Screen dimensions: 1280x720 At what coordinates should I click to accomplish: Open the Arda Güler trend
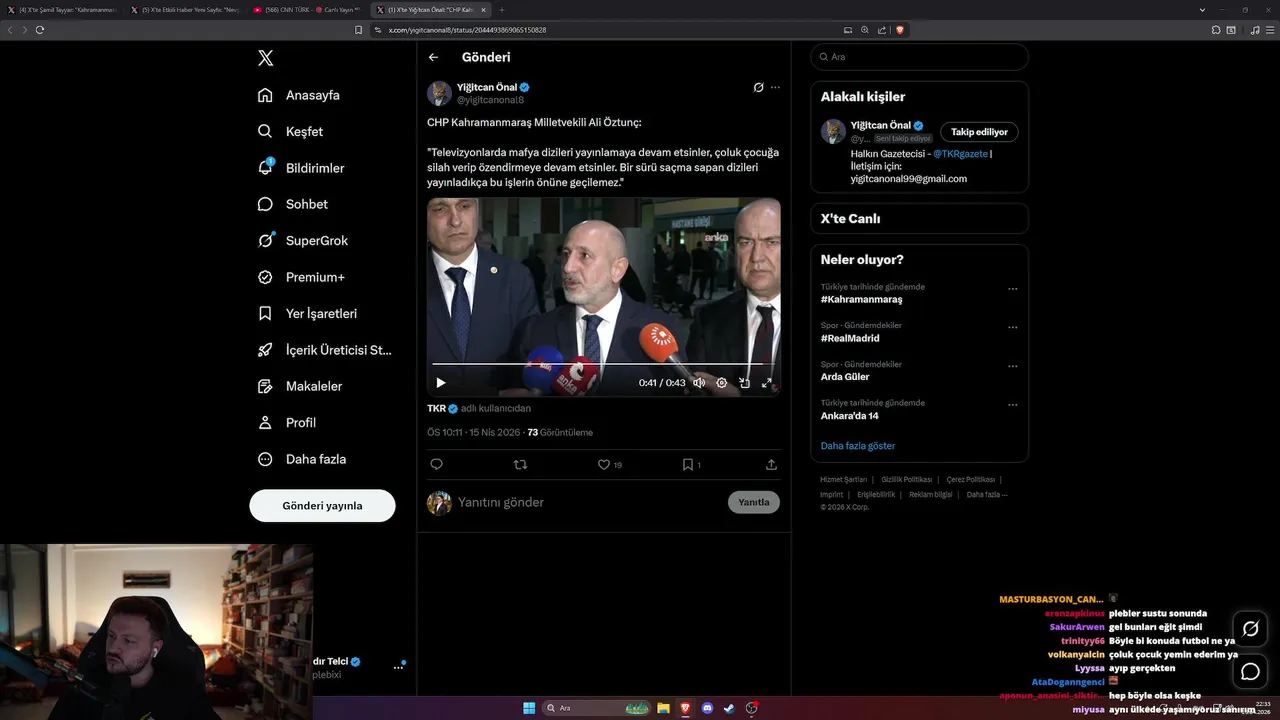pos(845,377)
